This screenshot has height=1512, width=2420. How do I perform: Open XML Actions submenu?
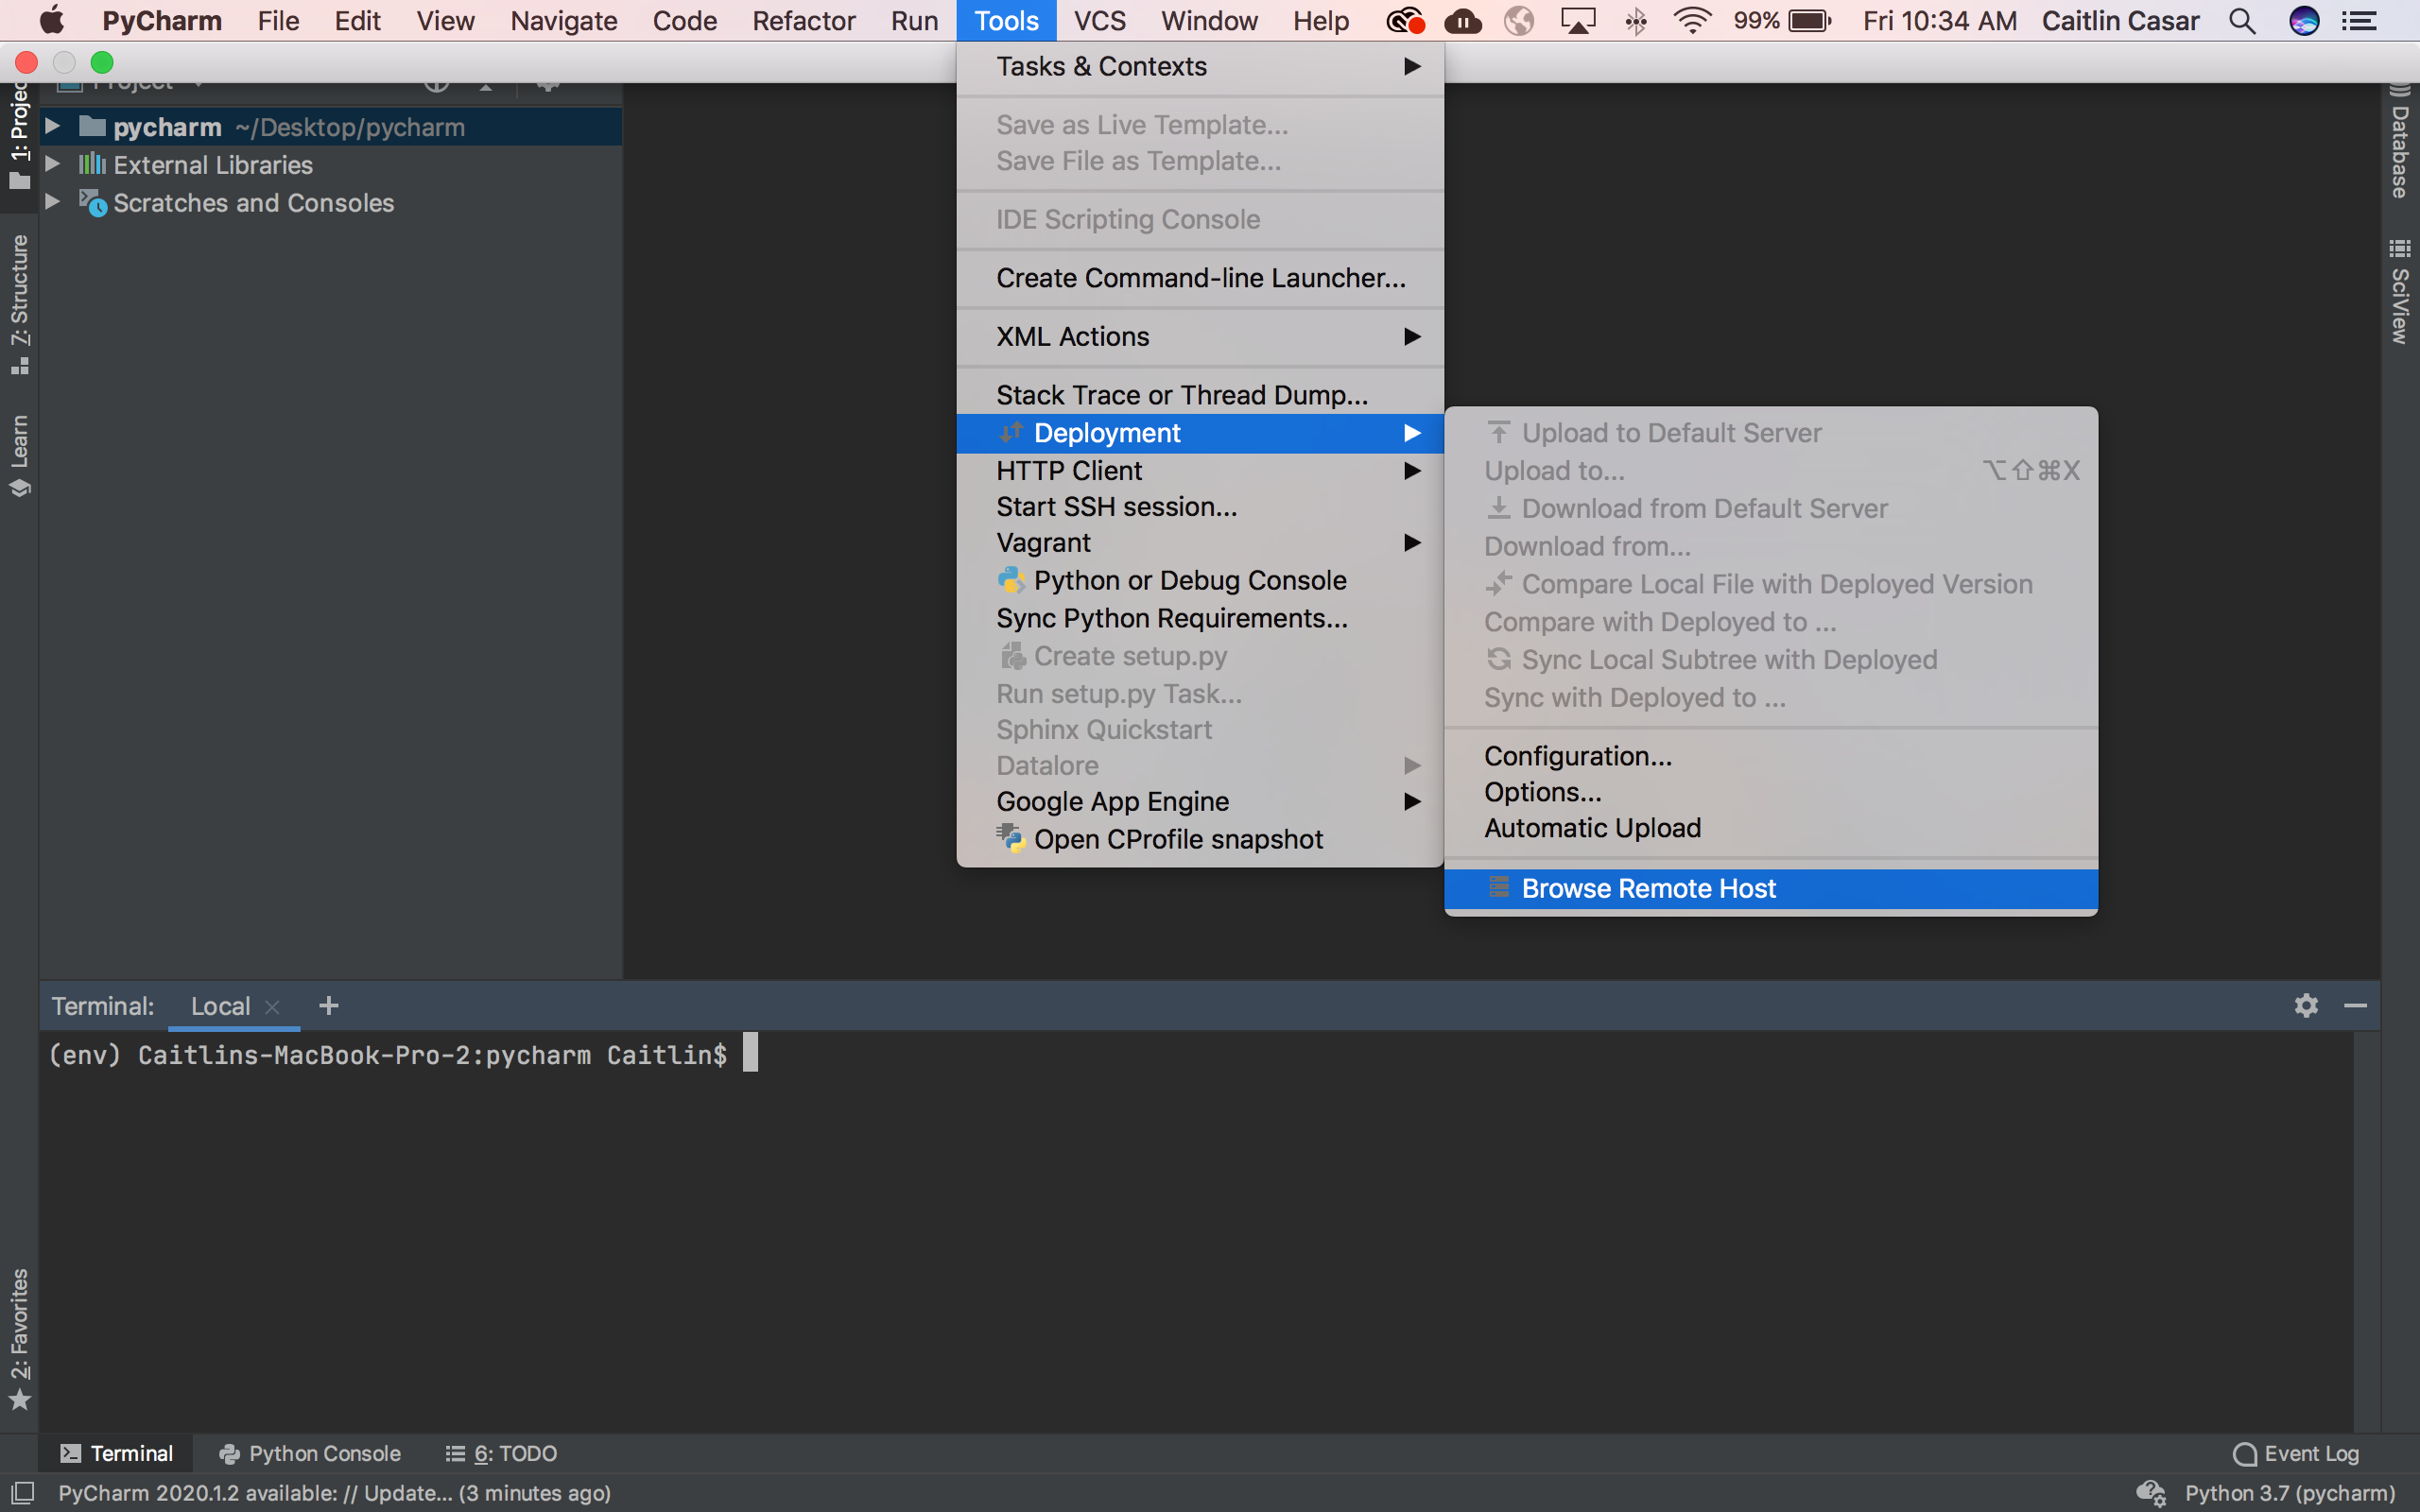[1200, 336]
